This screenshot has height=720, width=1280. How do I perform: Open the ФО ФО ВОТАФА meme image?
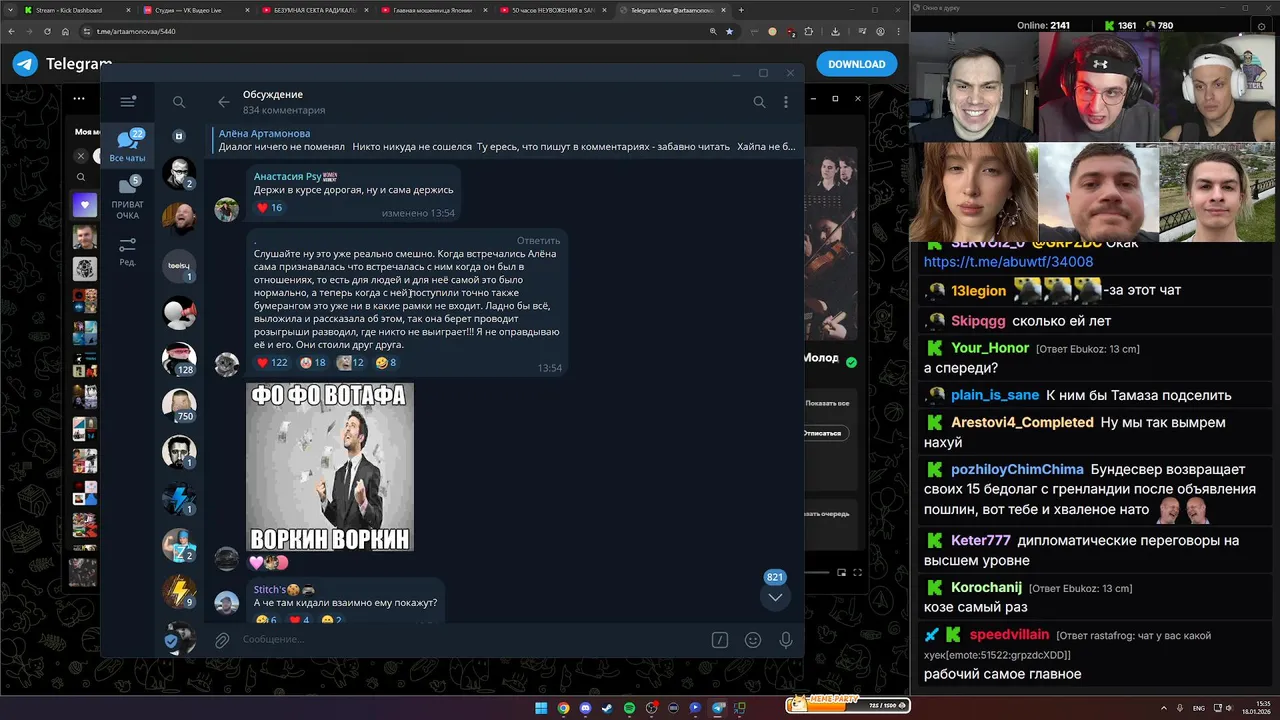(330, 467)
